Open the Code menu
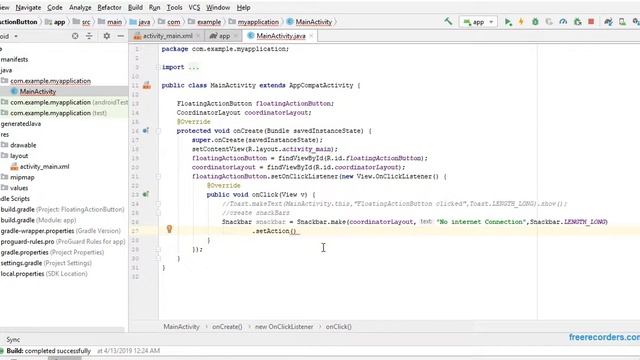The height and width of the screenshot is (360, 640). click(x=55, y=7)
